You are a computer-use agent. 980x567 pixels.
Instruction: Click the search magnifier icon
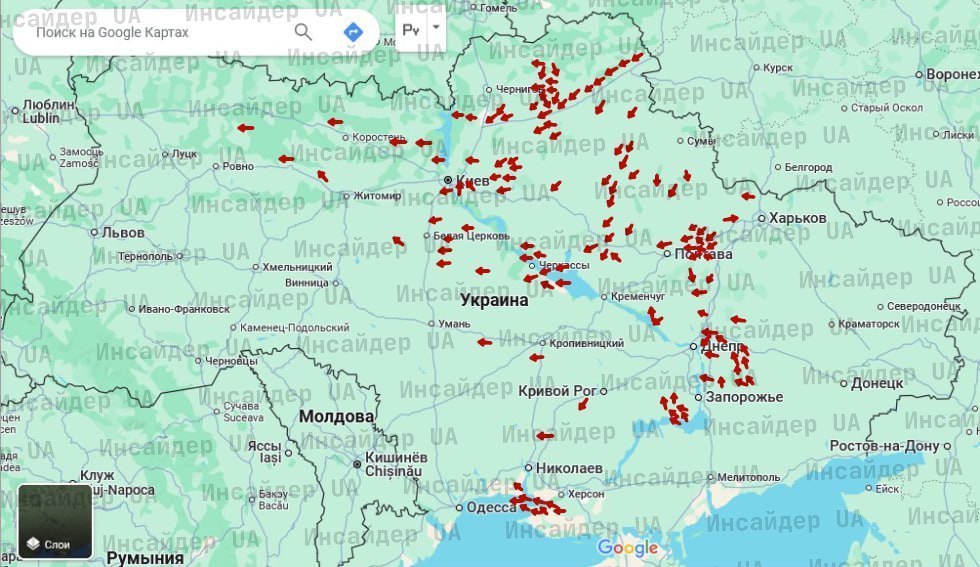coord(303,32)
